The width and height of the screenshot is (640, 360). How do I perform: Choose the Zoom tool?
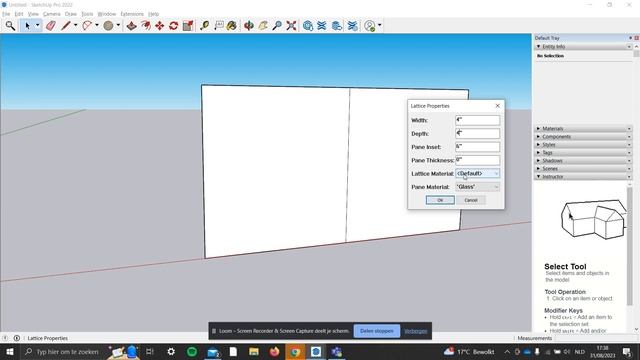tap(277, 26)
